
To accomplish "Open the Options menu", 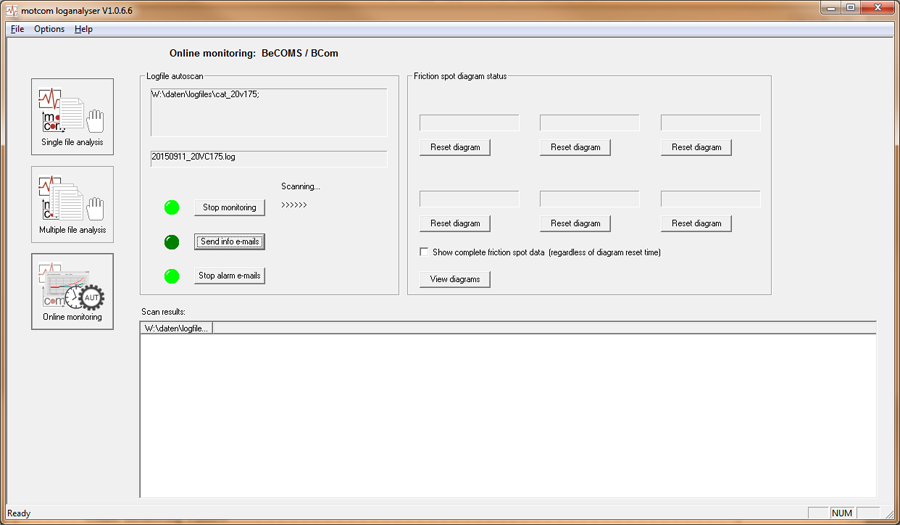I will pyautogui.click(x=49, y=29).
